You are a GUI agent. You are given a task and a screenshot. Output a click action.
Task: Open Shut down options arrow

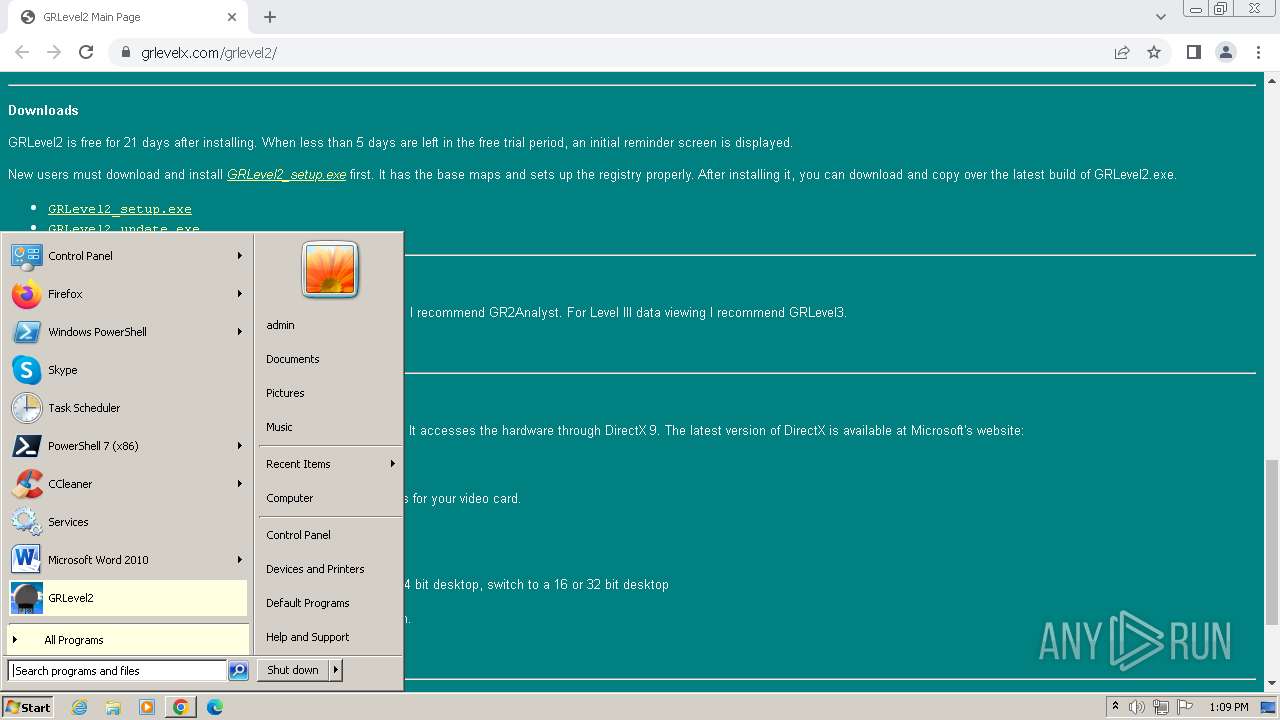(x=336, y=670)
